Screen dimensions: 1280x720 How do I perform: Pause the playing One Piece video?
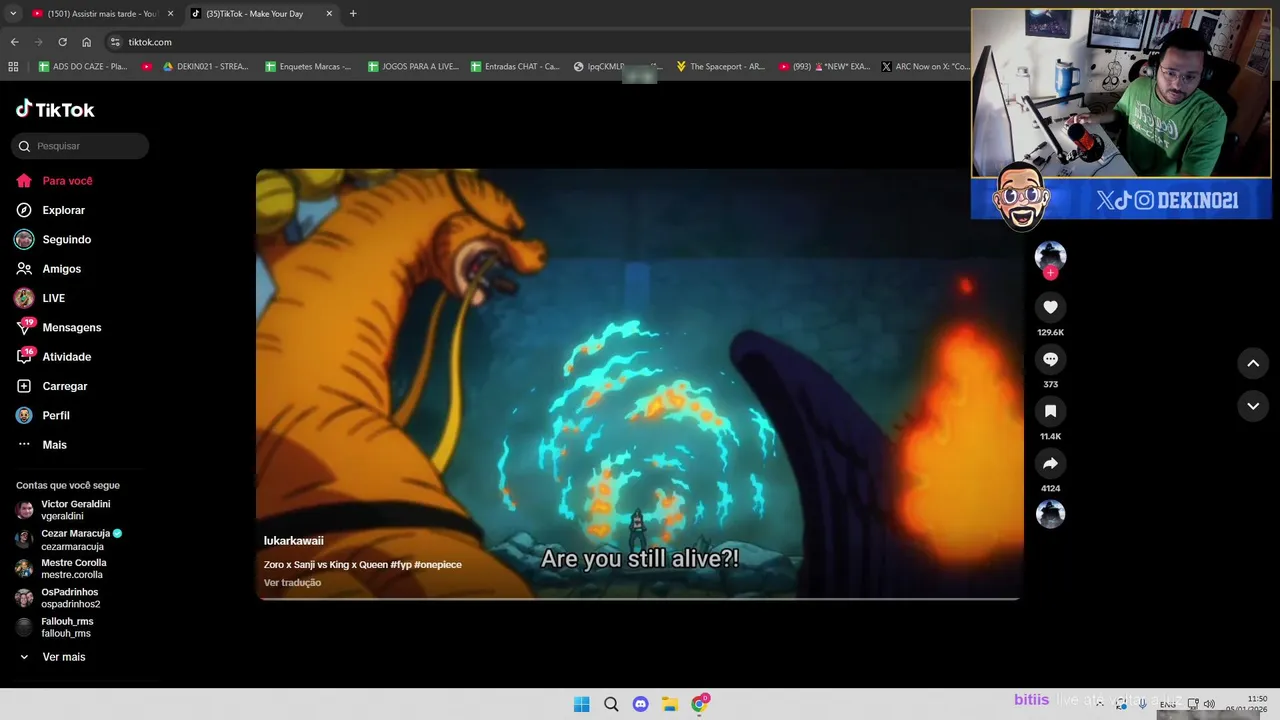(640, 384)
